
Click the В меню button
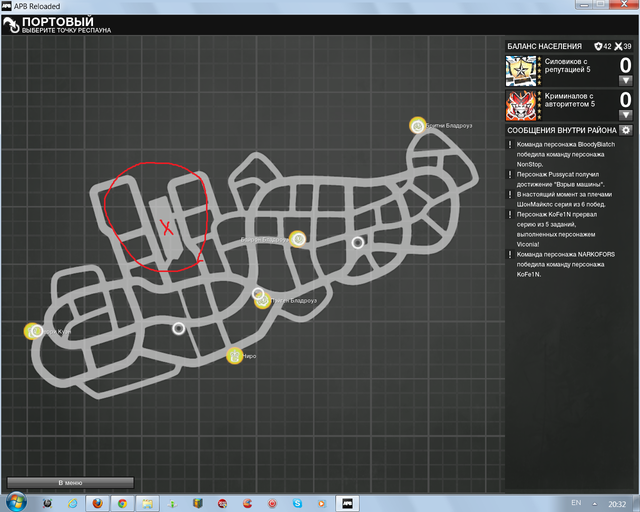click(x=70, y=483)
